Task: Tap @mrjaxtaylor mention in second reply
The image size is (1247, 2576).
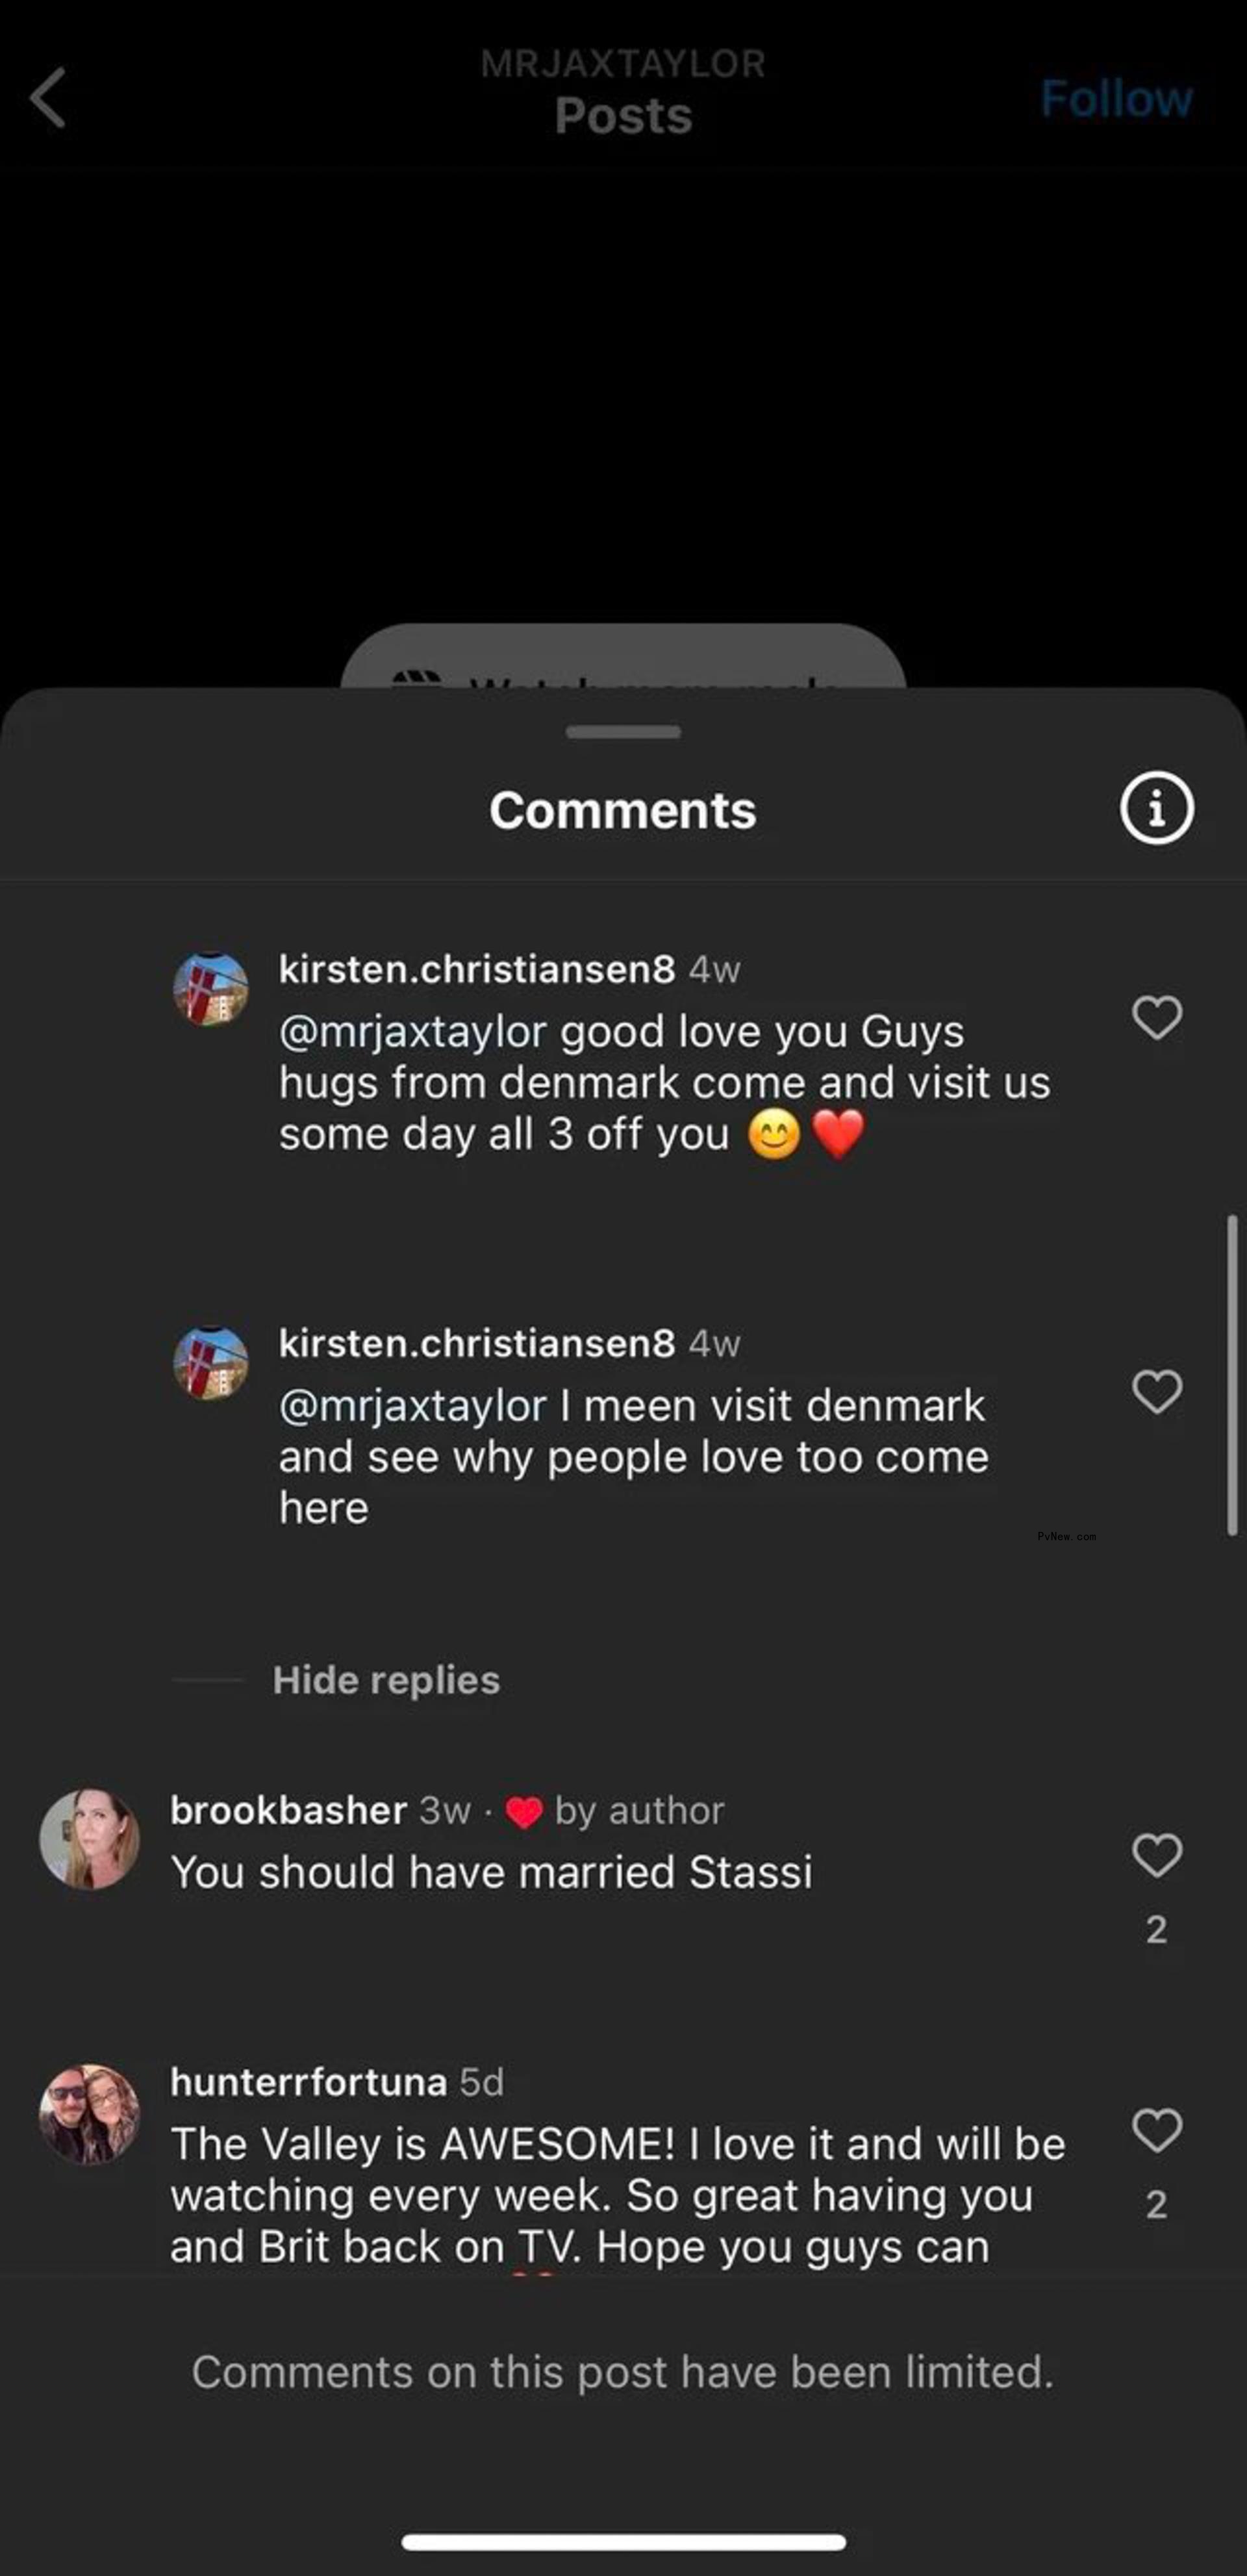Action: pos(413,1406)
